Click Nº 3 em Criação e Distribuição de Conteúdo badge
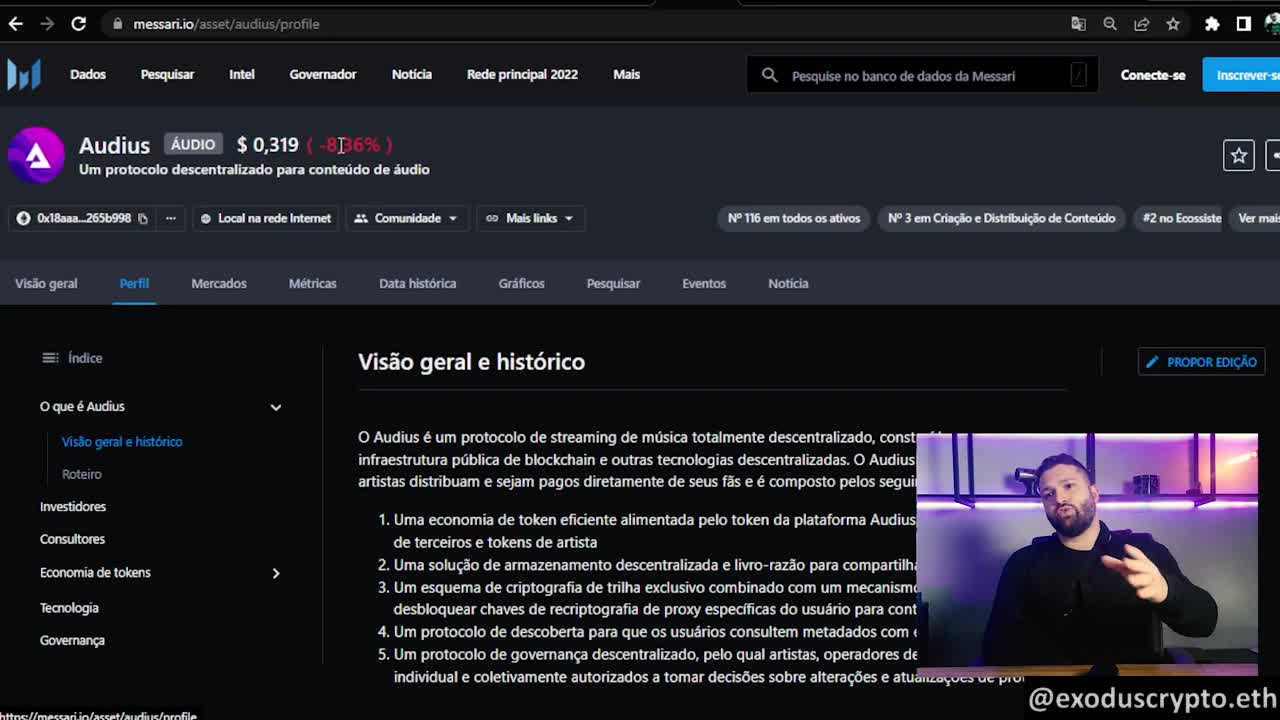 click(1002, 218)
